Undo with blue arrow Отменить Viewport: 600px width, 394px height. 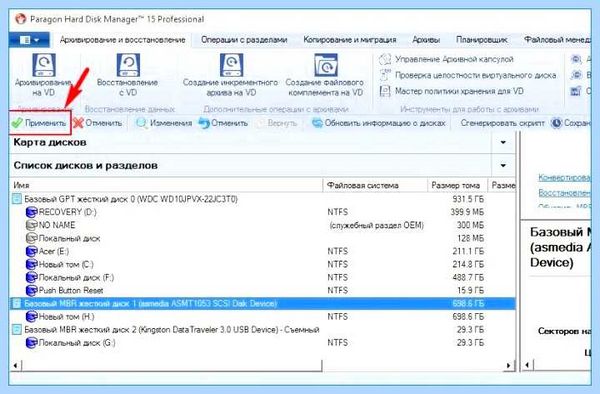(x=223, y=123)
